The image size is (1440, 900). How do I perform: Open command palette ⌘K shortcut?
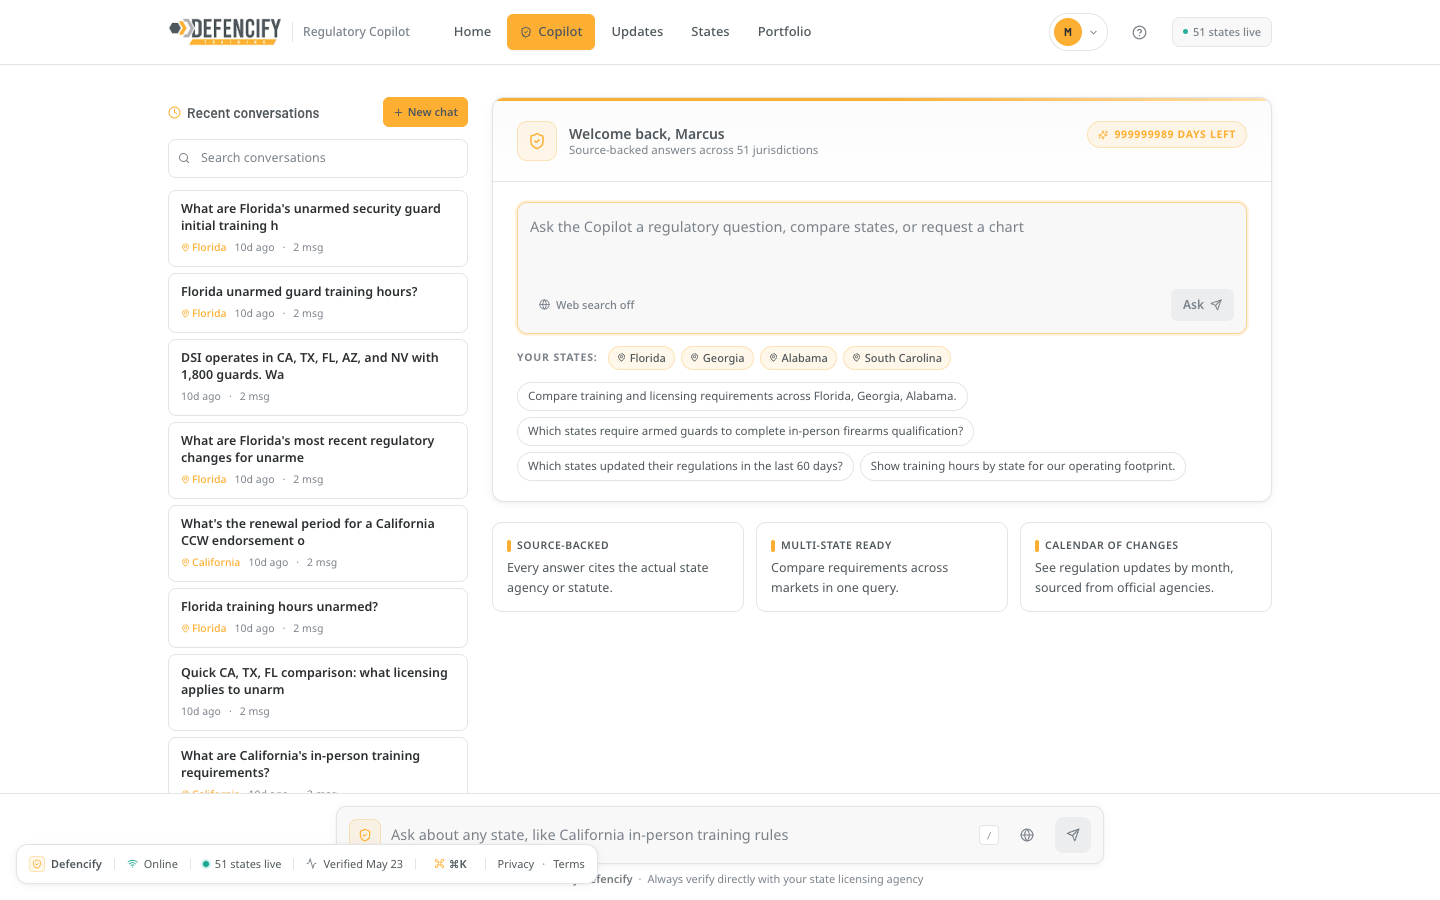451,864
